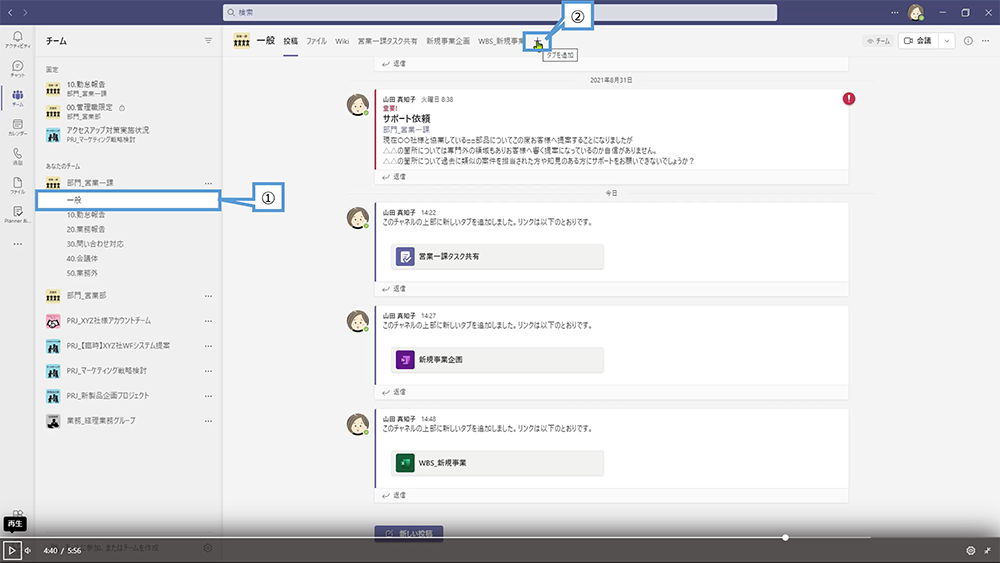The height and width of the screenshot is (563, 1000).
Task: Open the 新規事業企画 tab
Action: point(448,41)
